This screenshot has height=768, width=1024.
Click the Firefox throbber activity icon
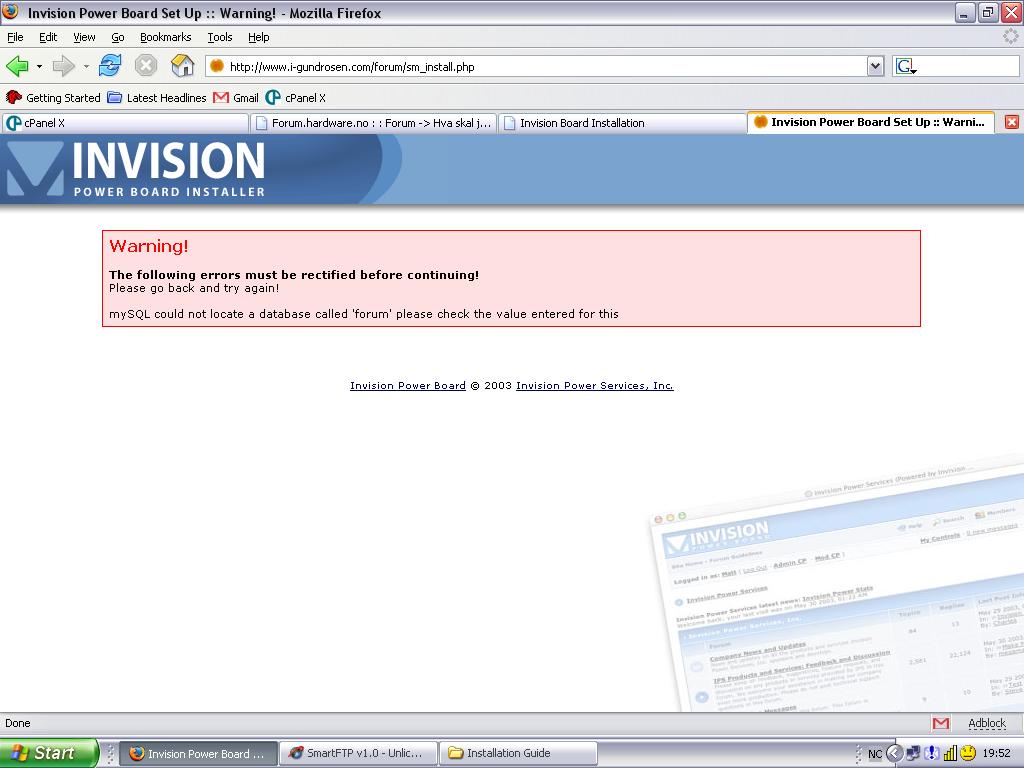(x=1010, y=37)
